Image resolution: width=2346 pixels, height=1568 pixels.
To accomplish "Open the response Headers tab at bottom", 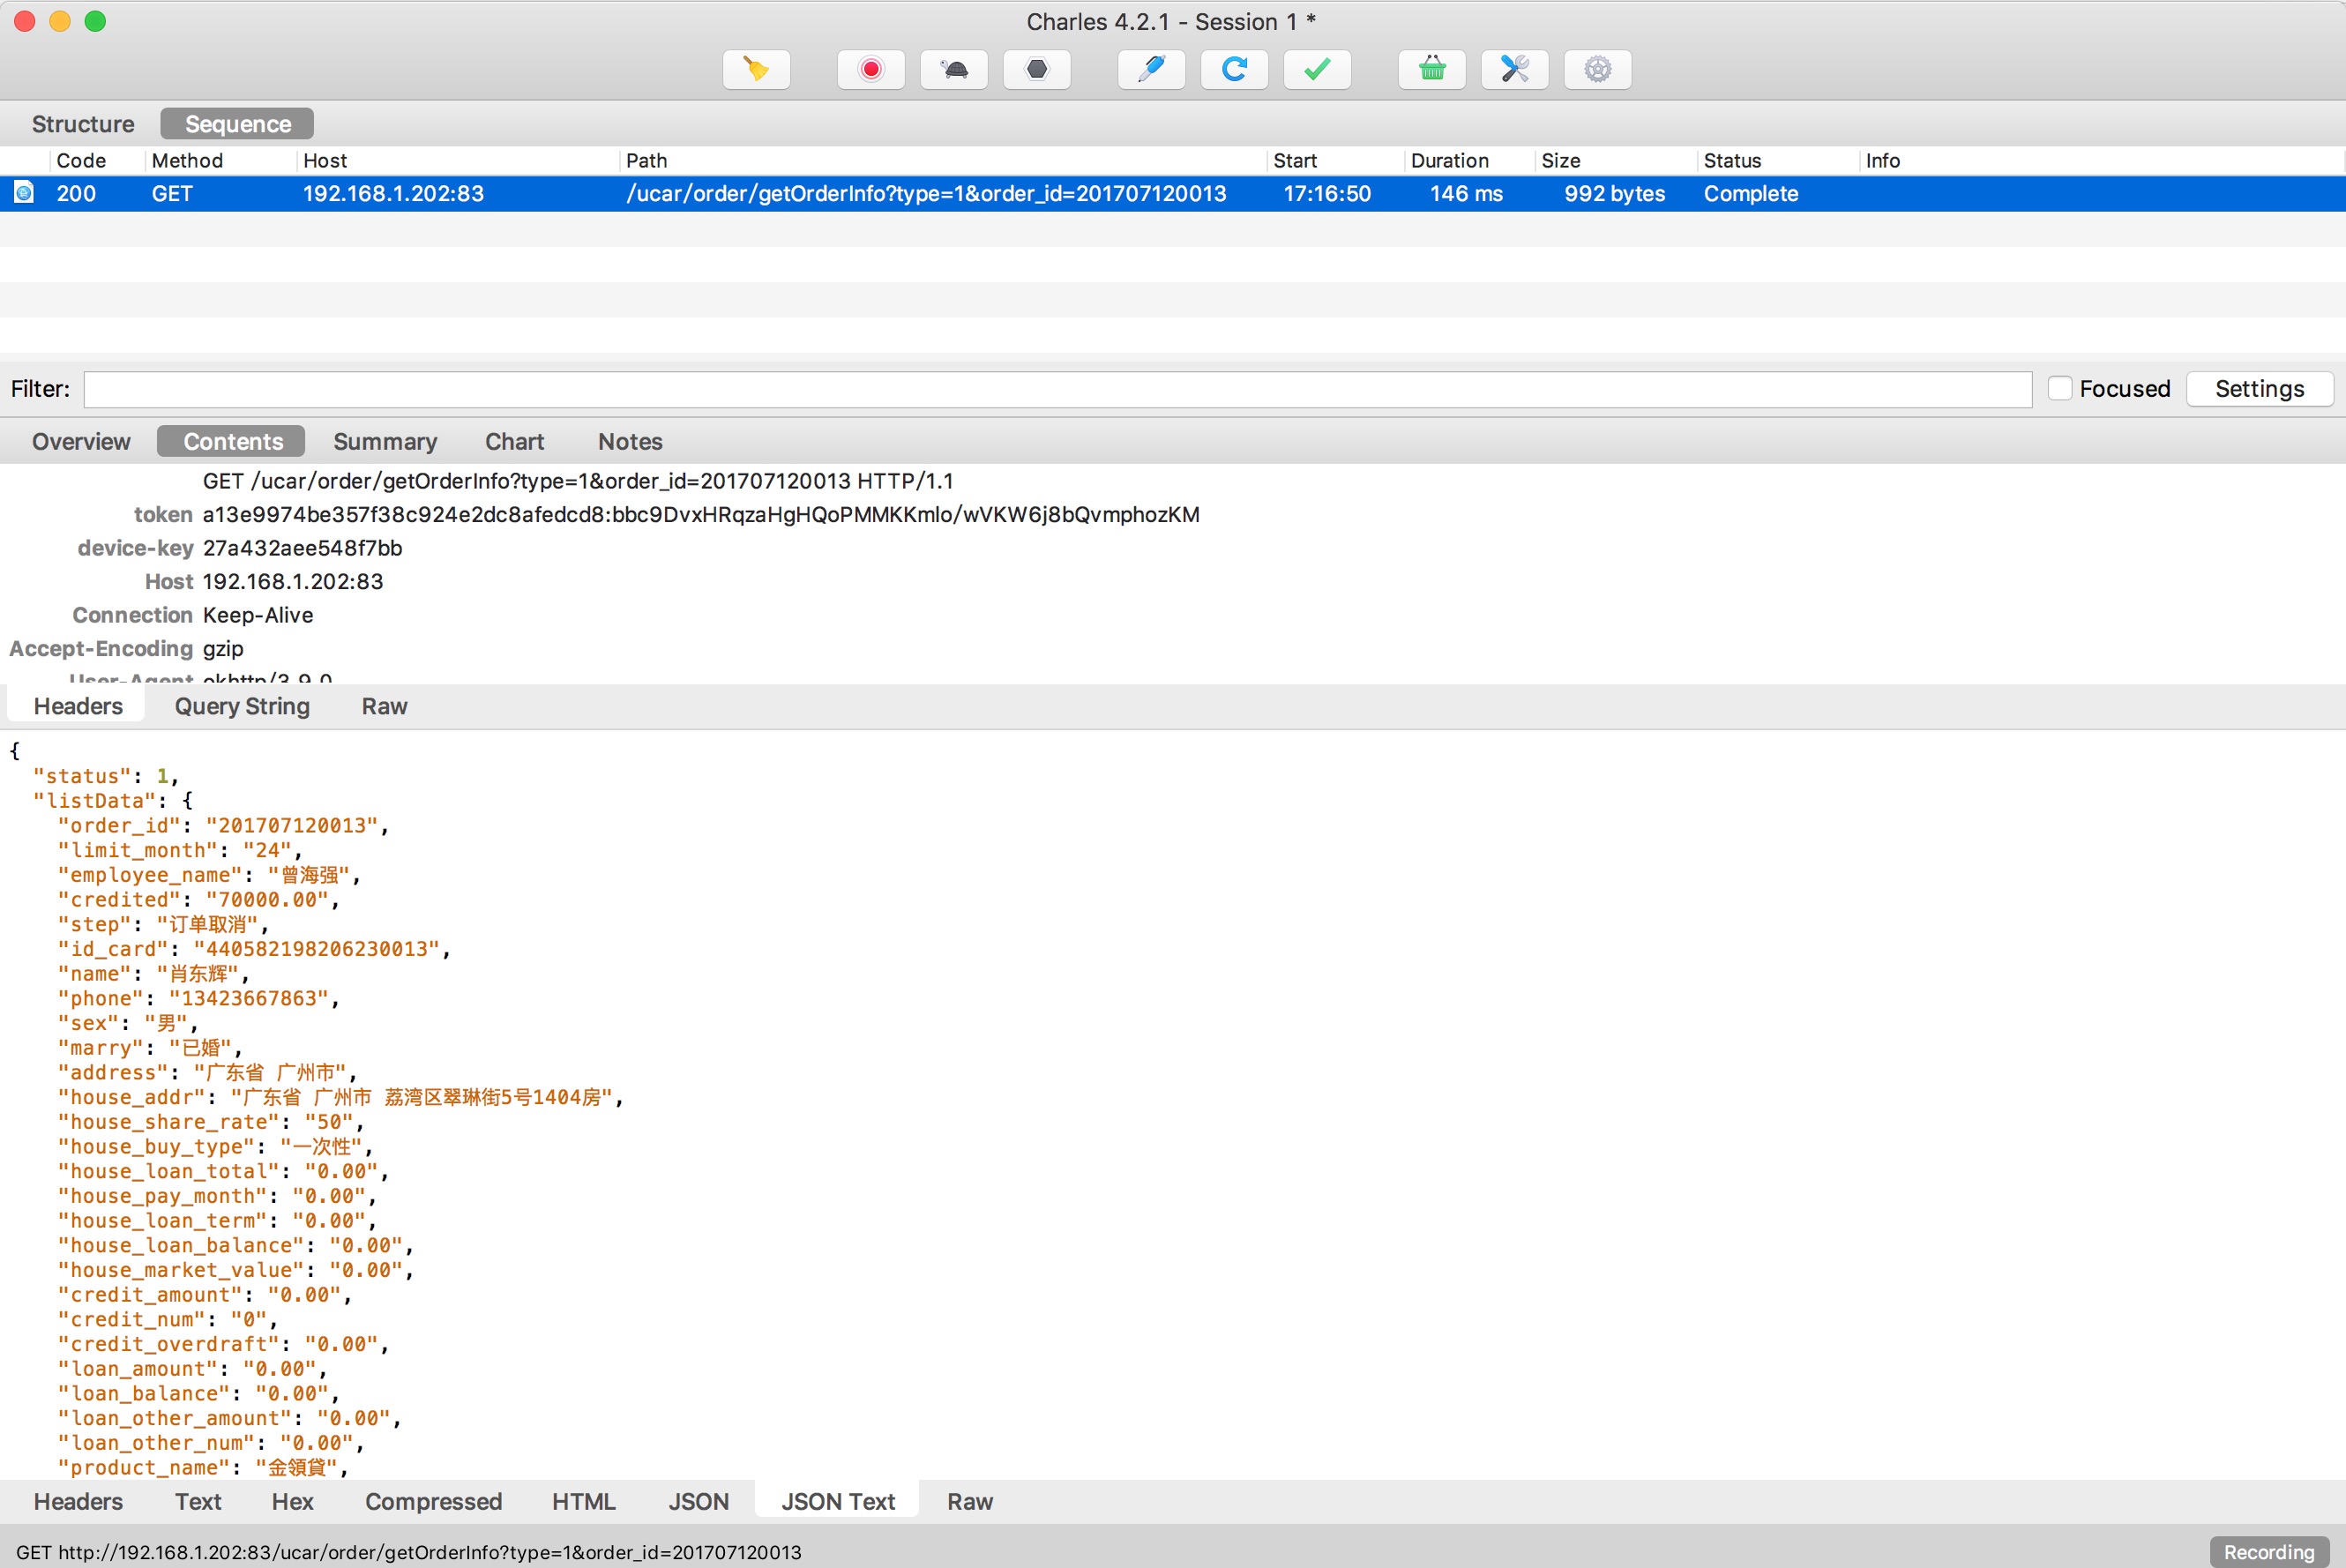I will click(x=78, y=1501).
